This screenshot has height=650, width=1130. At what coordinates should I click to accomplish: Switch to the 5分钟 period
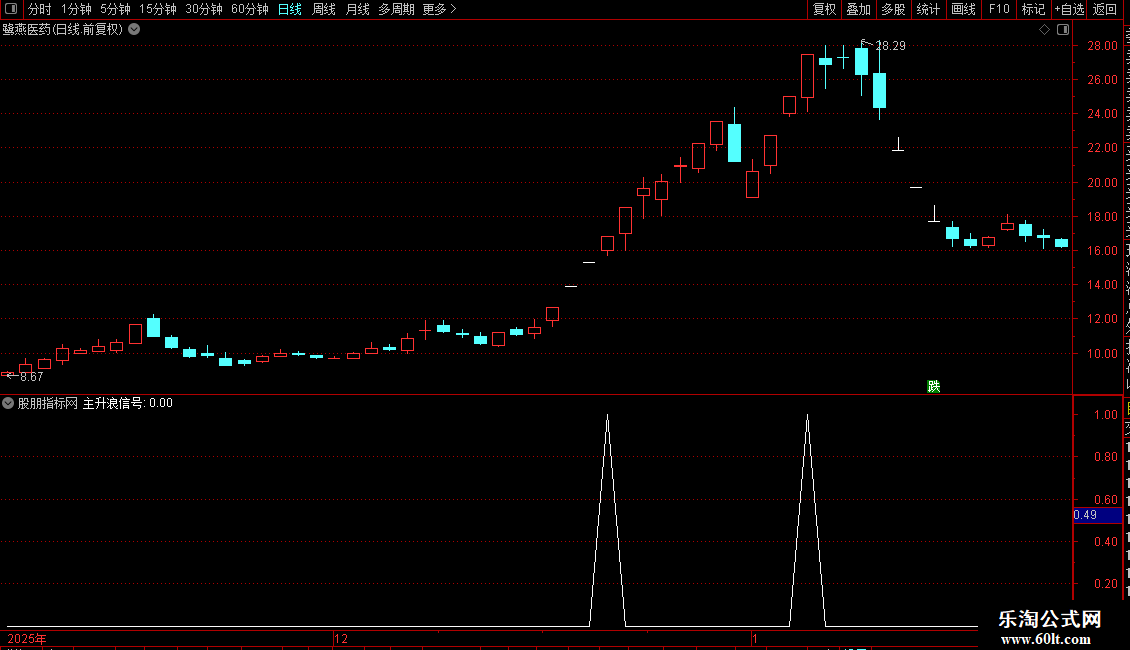115,9
